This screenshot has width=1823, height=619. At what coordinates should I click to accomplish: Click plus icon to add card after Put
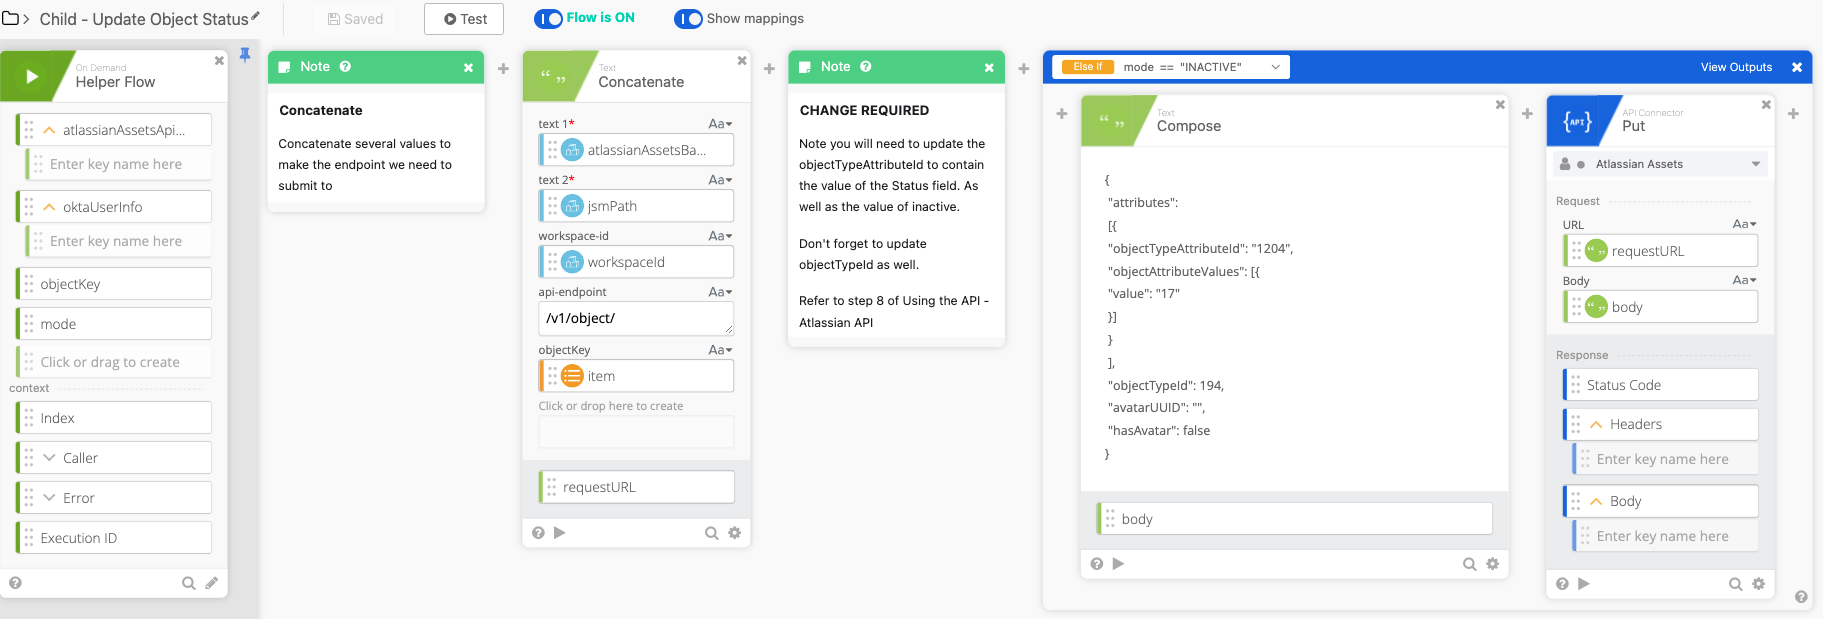[x=1793, y=114]
